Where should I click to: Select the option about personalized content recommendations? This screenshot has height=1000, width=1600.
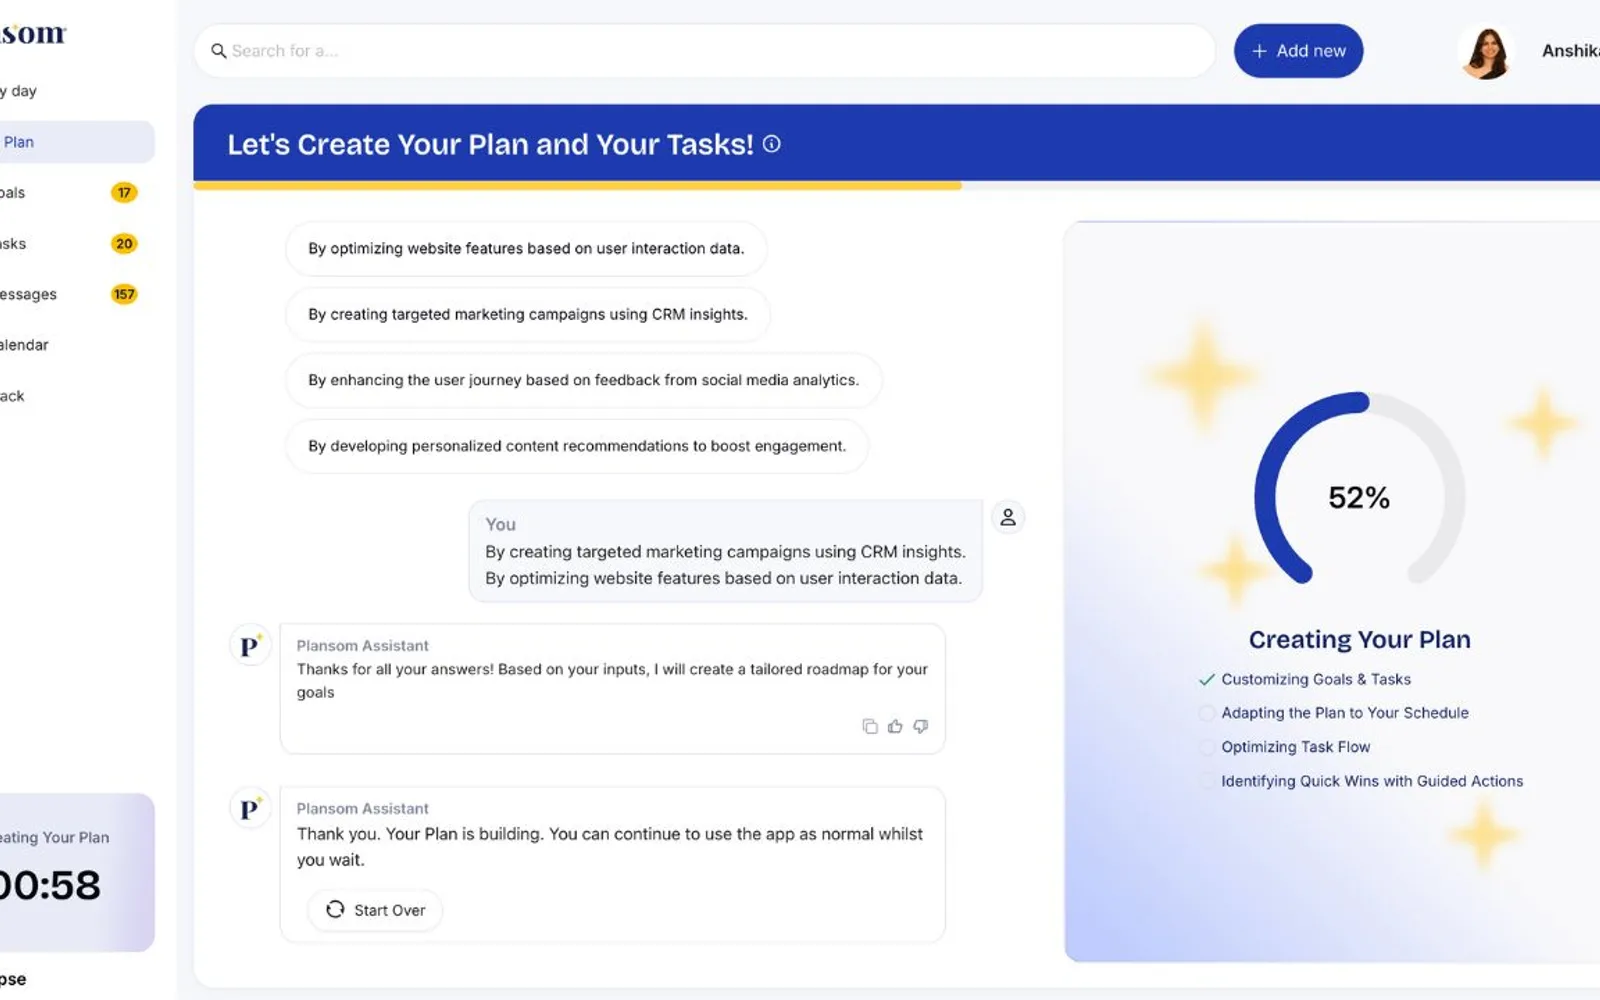click(x=577, y=446)
